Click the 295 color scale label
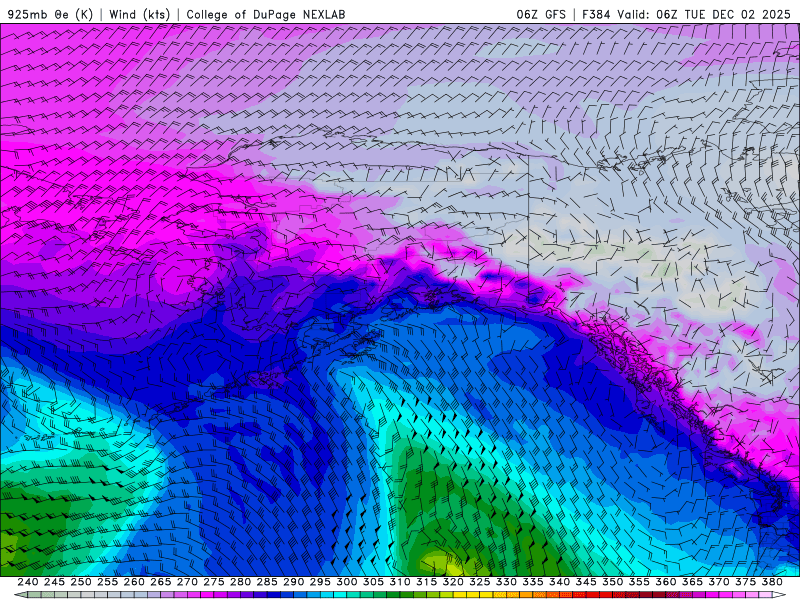This screenshot has width=800, height=600. (x=320, y=582)
